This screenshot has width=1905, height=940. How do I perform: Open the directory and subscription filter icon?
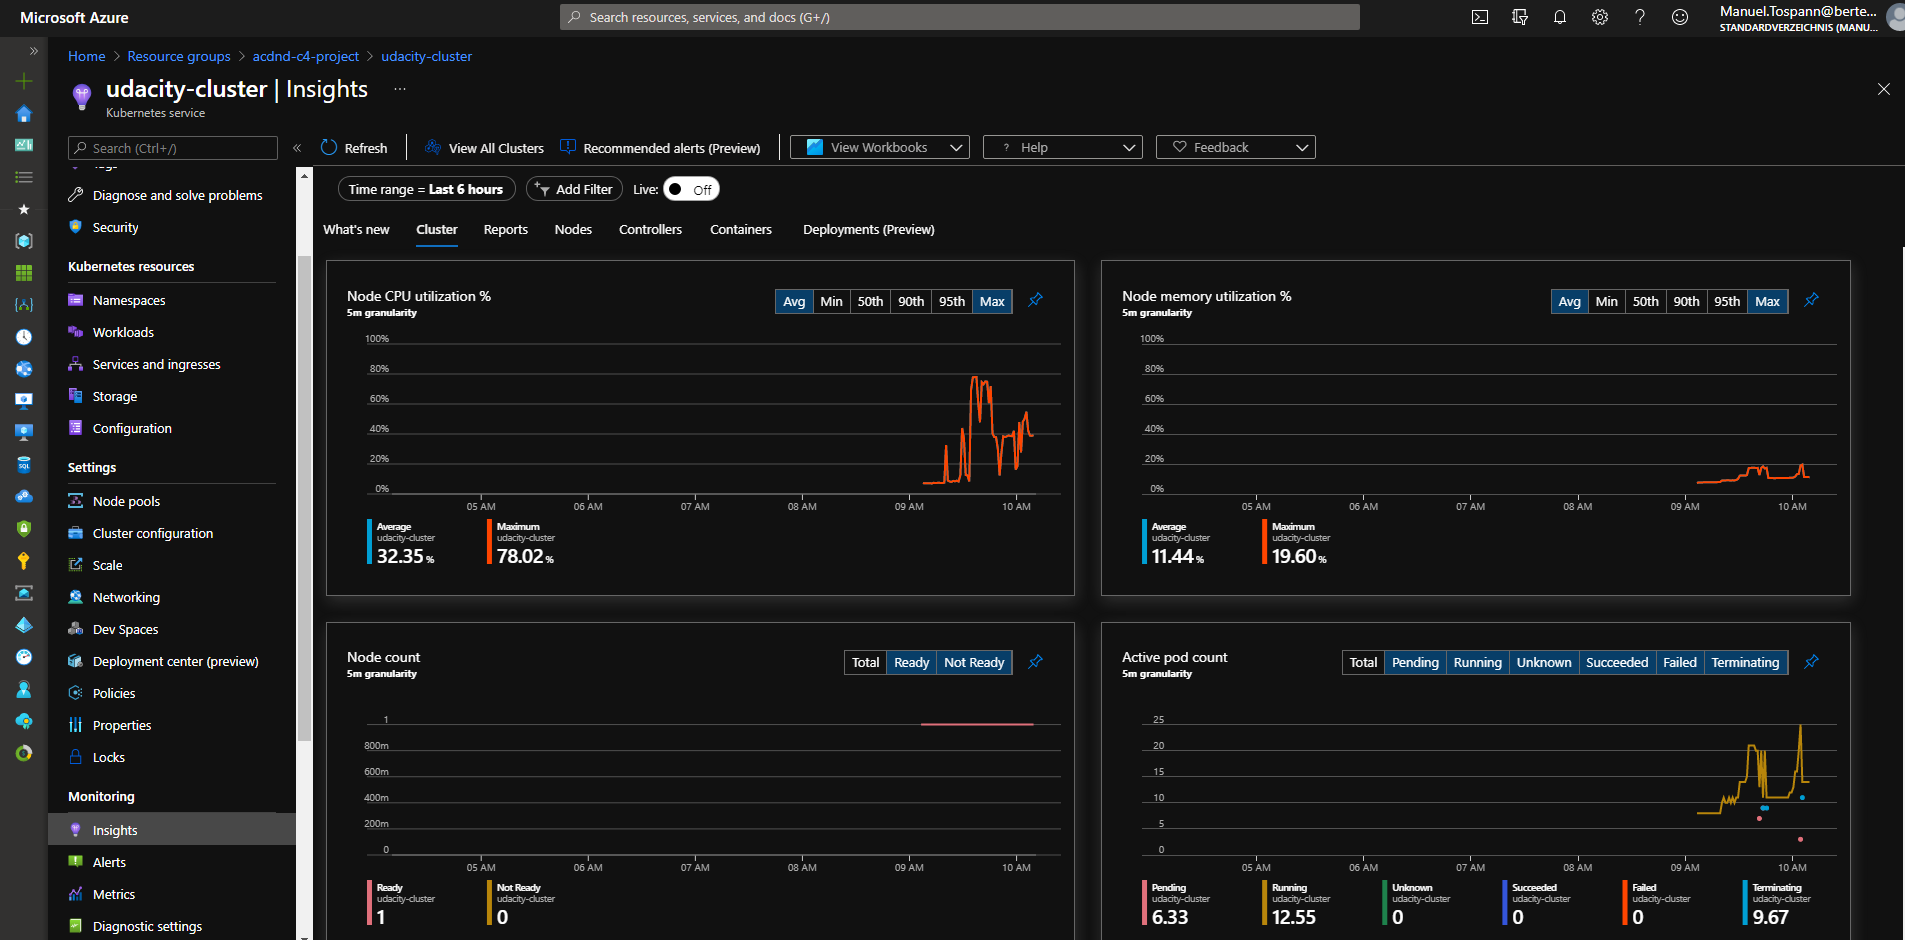tap(1520, 17)
